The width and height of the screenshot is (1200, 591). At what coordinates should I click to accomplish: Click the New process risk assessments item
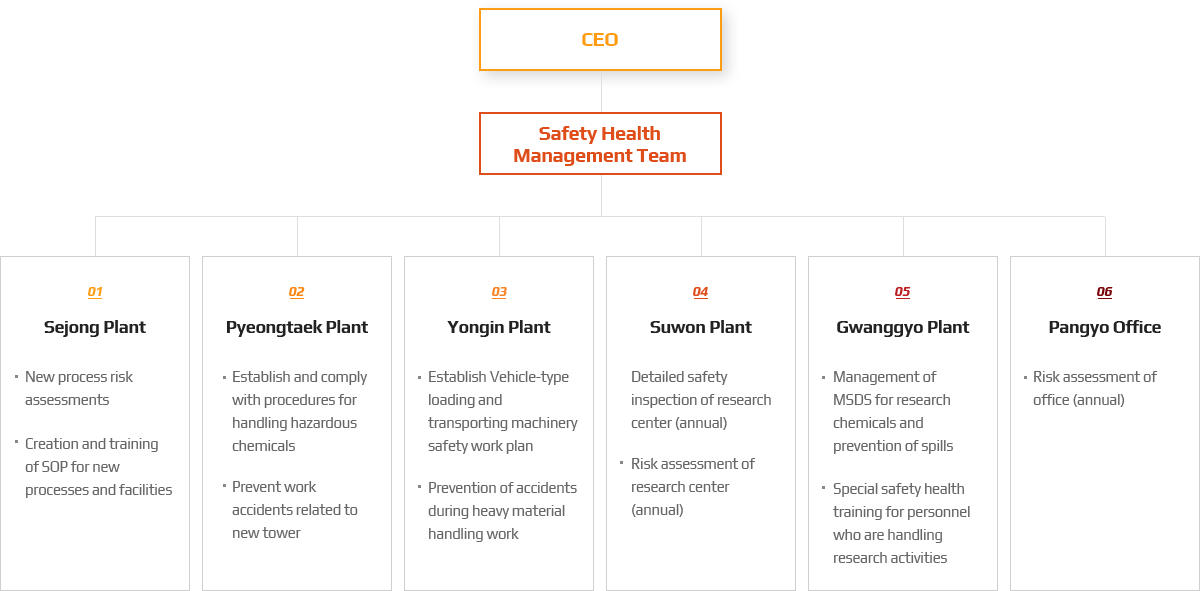click(x=79, y=388)
